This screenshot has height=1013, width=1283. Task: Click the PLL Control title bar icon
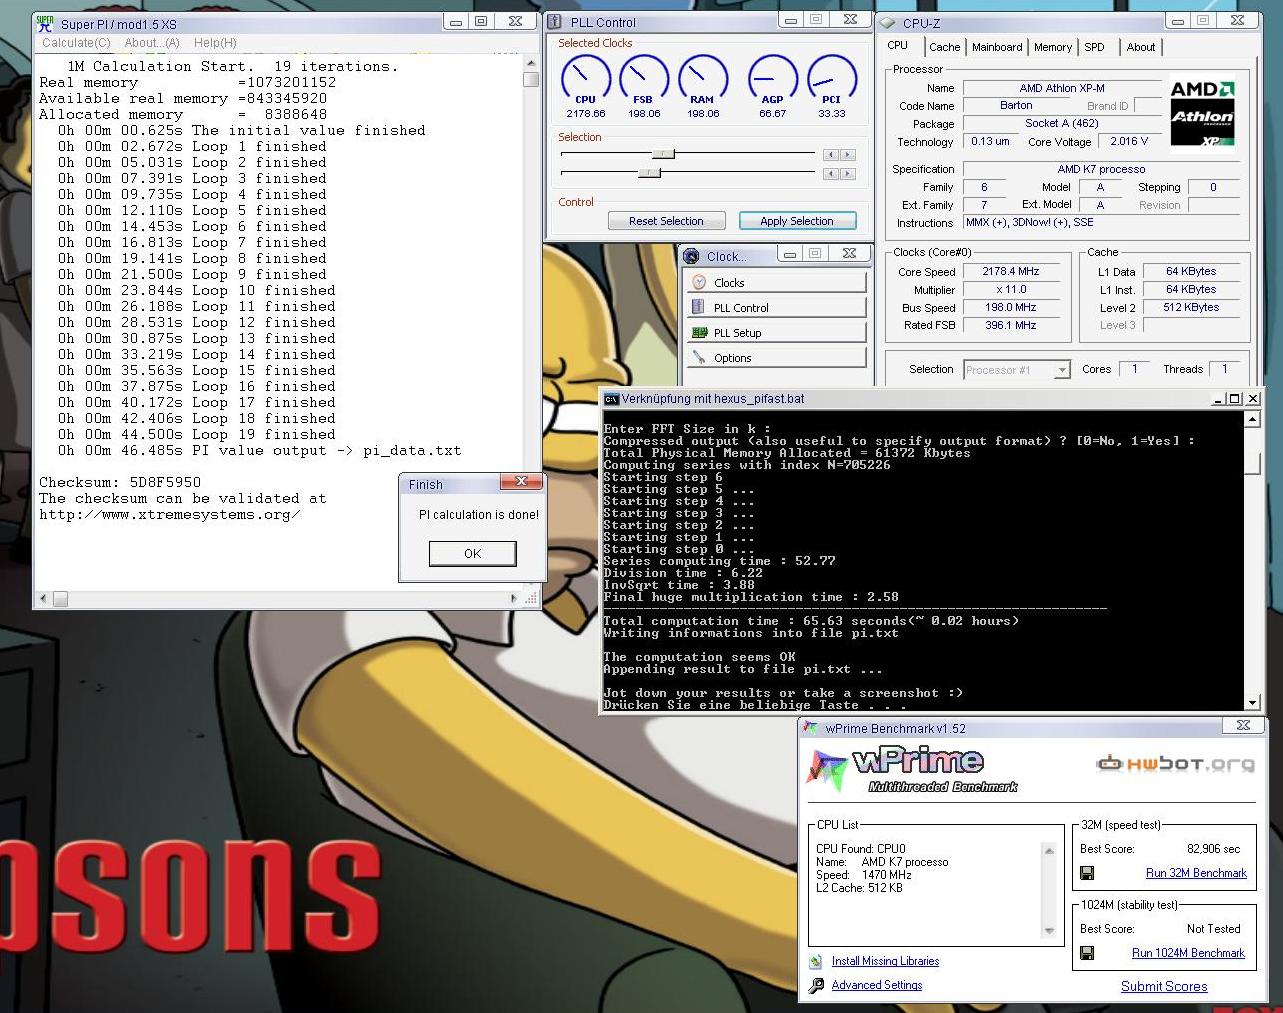pyautogui.click(x=556, y=22)
